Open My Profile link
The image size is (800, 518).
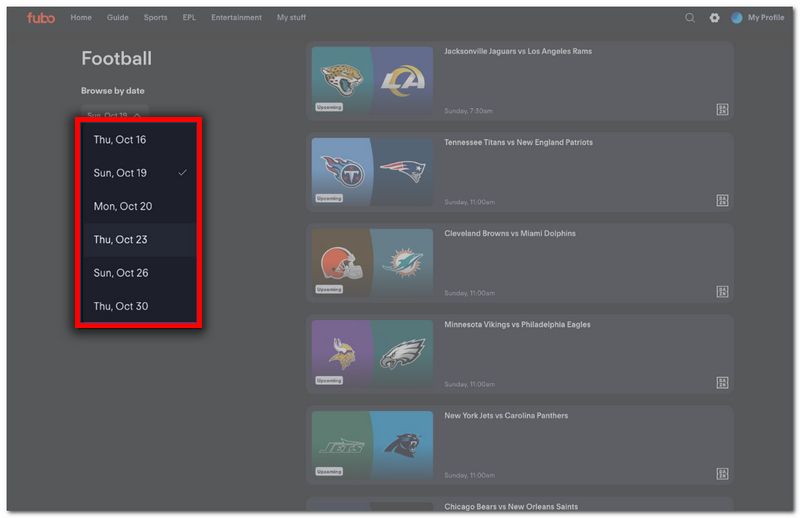pyautogui.click(x=766, y=17)
